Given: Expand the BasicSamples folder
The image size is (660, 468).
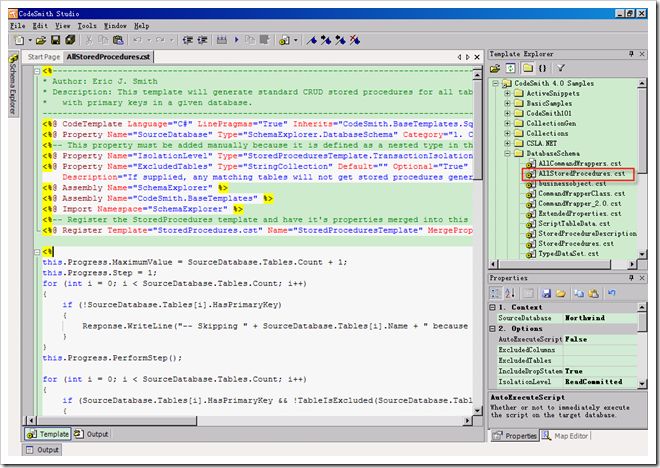Looking at the screenshot, I should [507, 103].
